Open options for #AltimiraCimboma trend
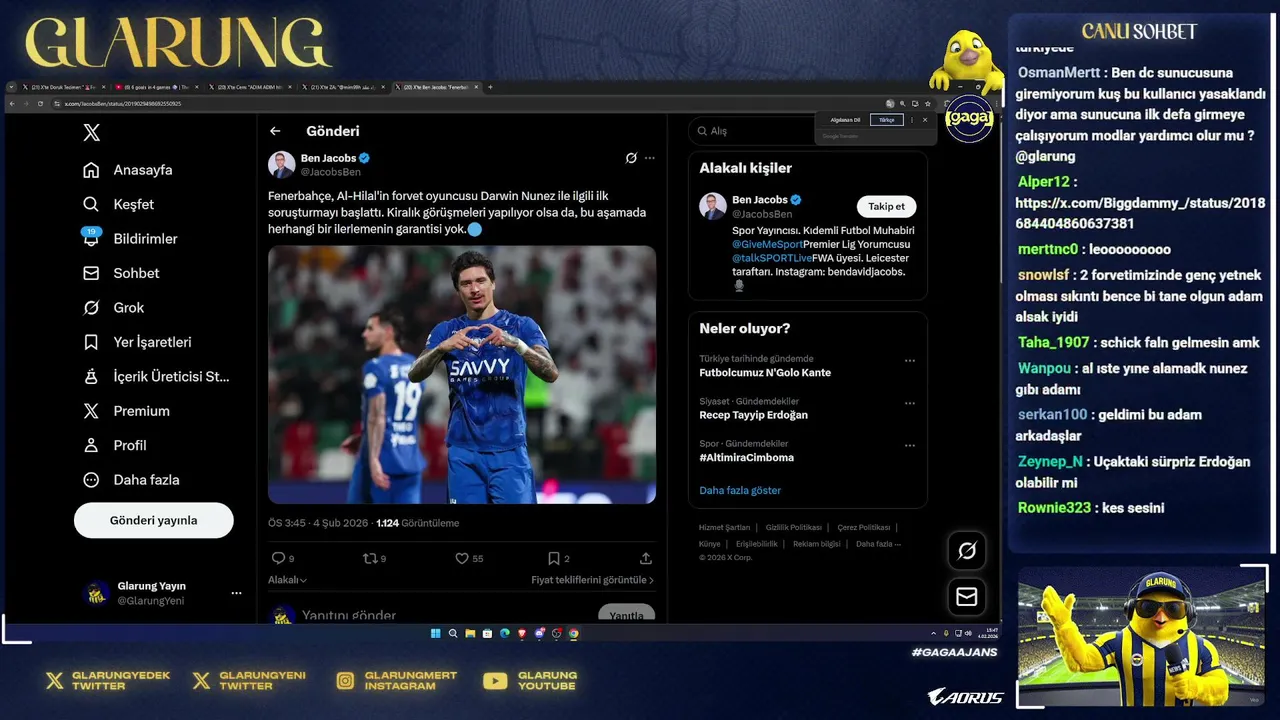This screenshot has width=1280, height=720. coord(910,446)
